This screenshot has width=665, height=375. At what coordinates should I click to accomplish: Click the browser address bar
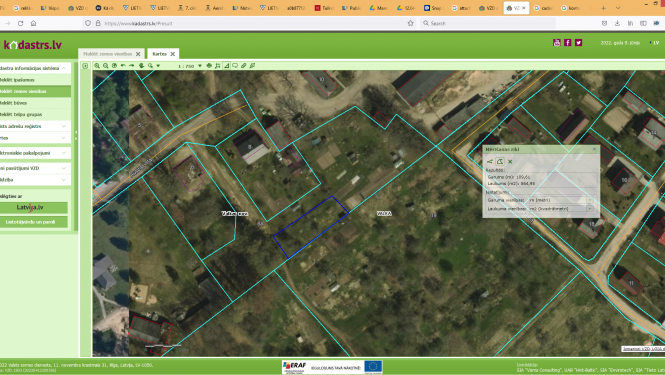pos(250,23)
